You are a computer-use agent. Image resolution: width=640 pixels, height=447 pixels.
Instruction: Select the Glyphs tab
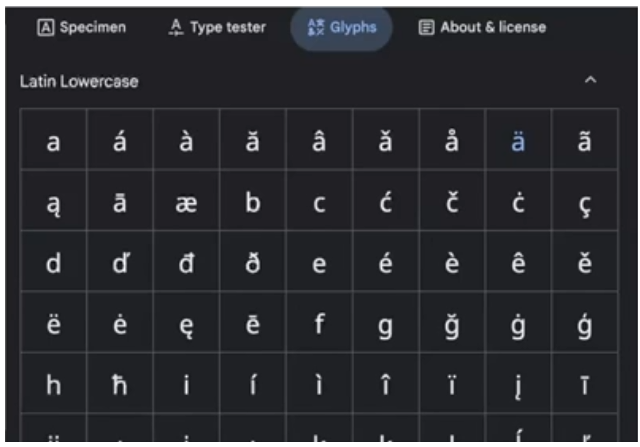tap(342, 27)
